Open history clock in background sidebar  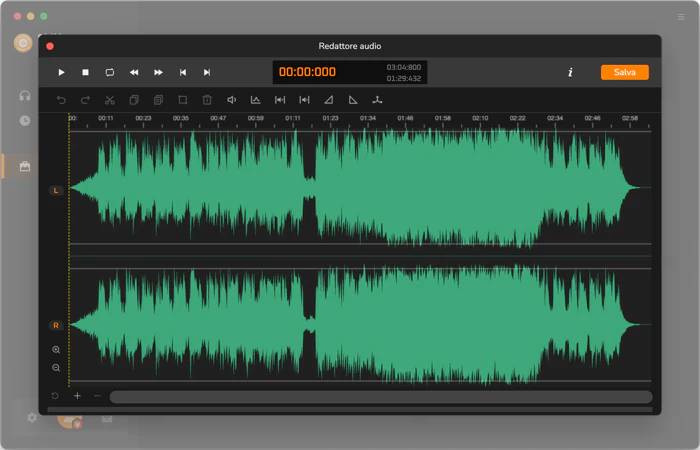point(25,121)
